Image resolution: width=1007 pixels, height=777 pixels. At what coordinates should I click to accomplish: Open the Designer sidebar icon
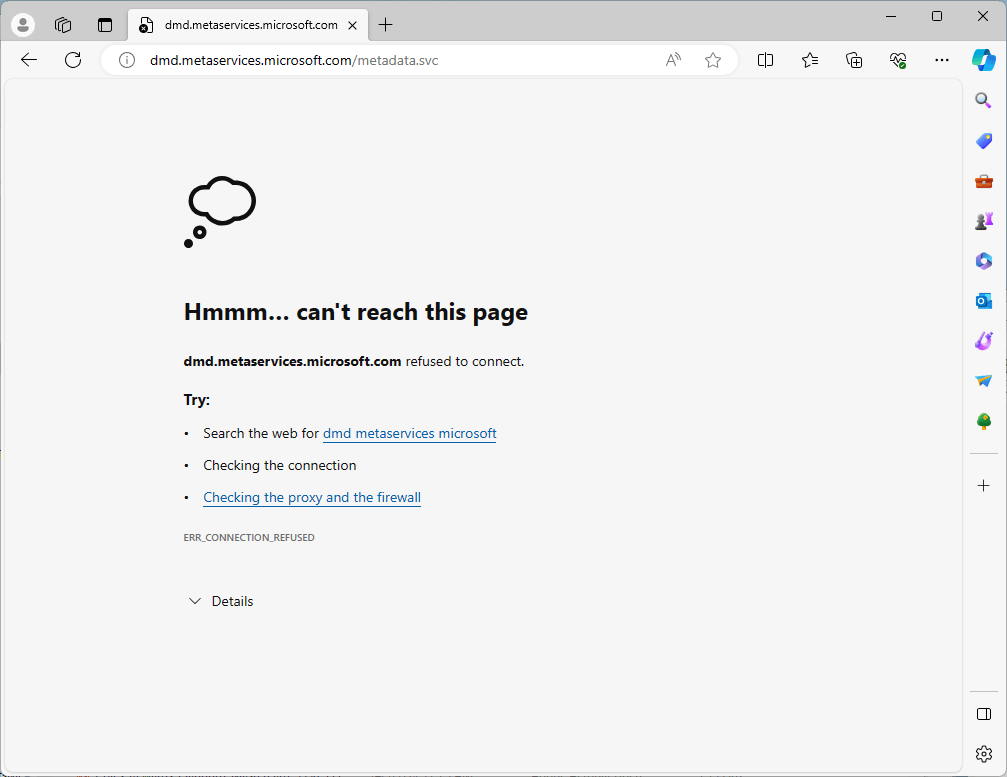coord(983,341)
